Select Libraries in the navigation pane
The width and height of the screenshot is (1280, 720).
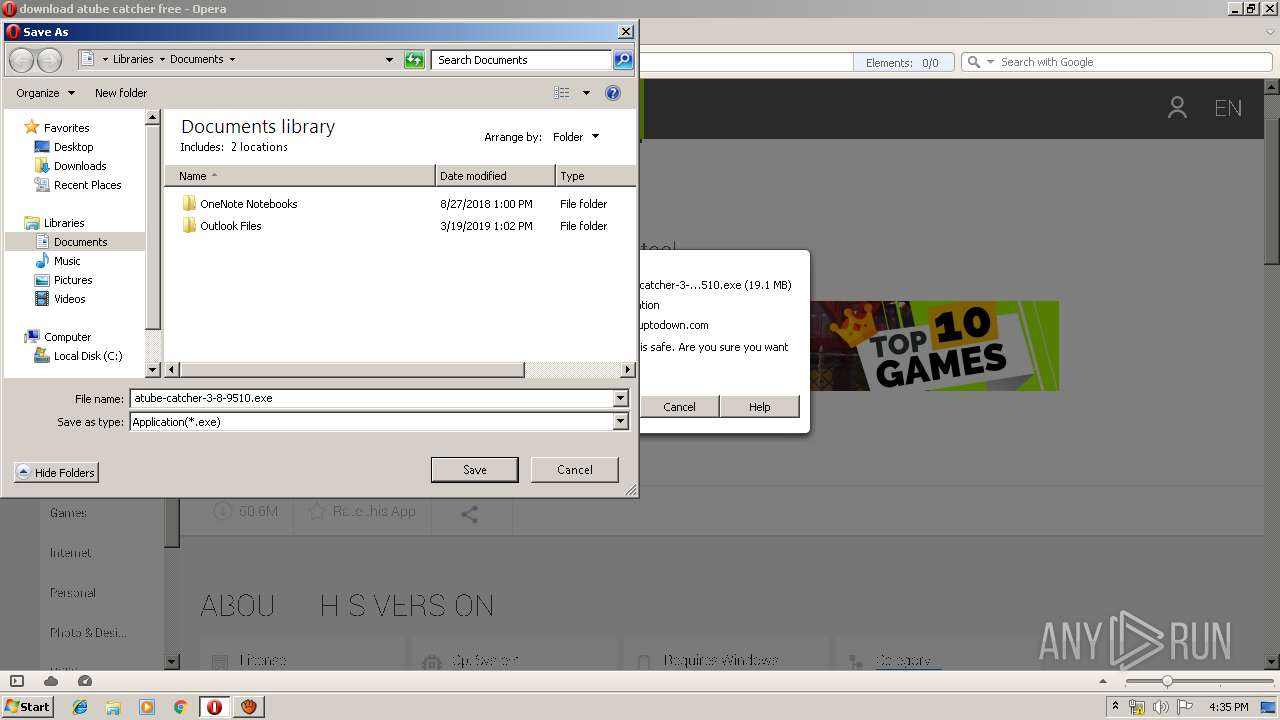[64, 223]
